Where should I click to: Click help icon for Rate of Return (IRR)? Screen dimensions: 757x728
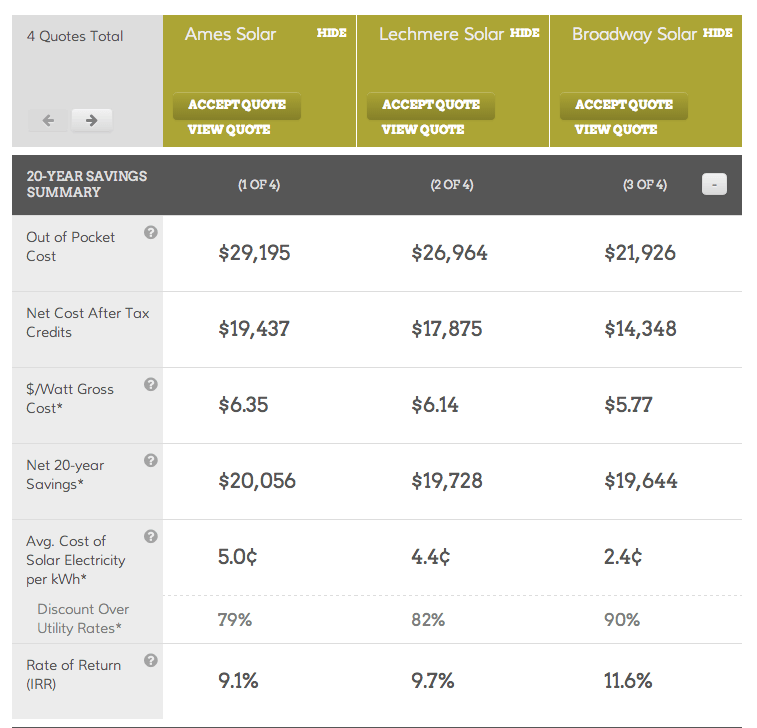(x=151, y=661)
